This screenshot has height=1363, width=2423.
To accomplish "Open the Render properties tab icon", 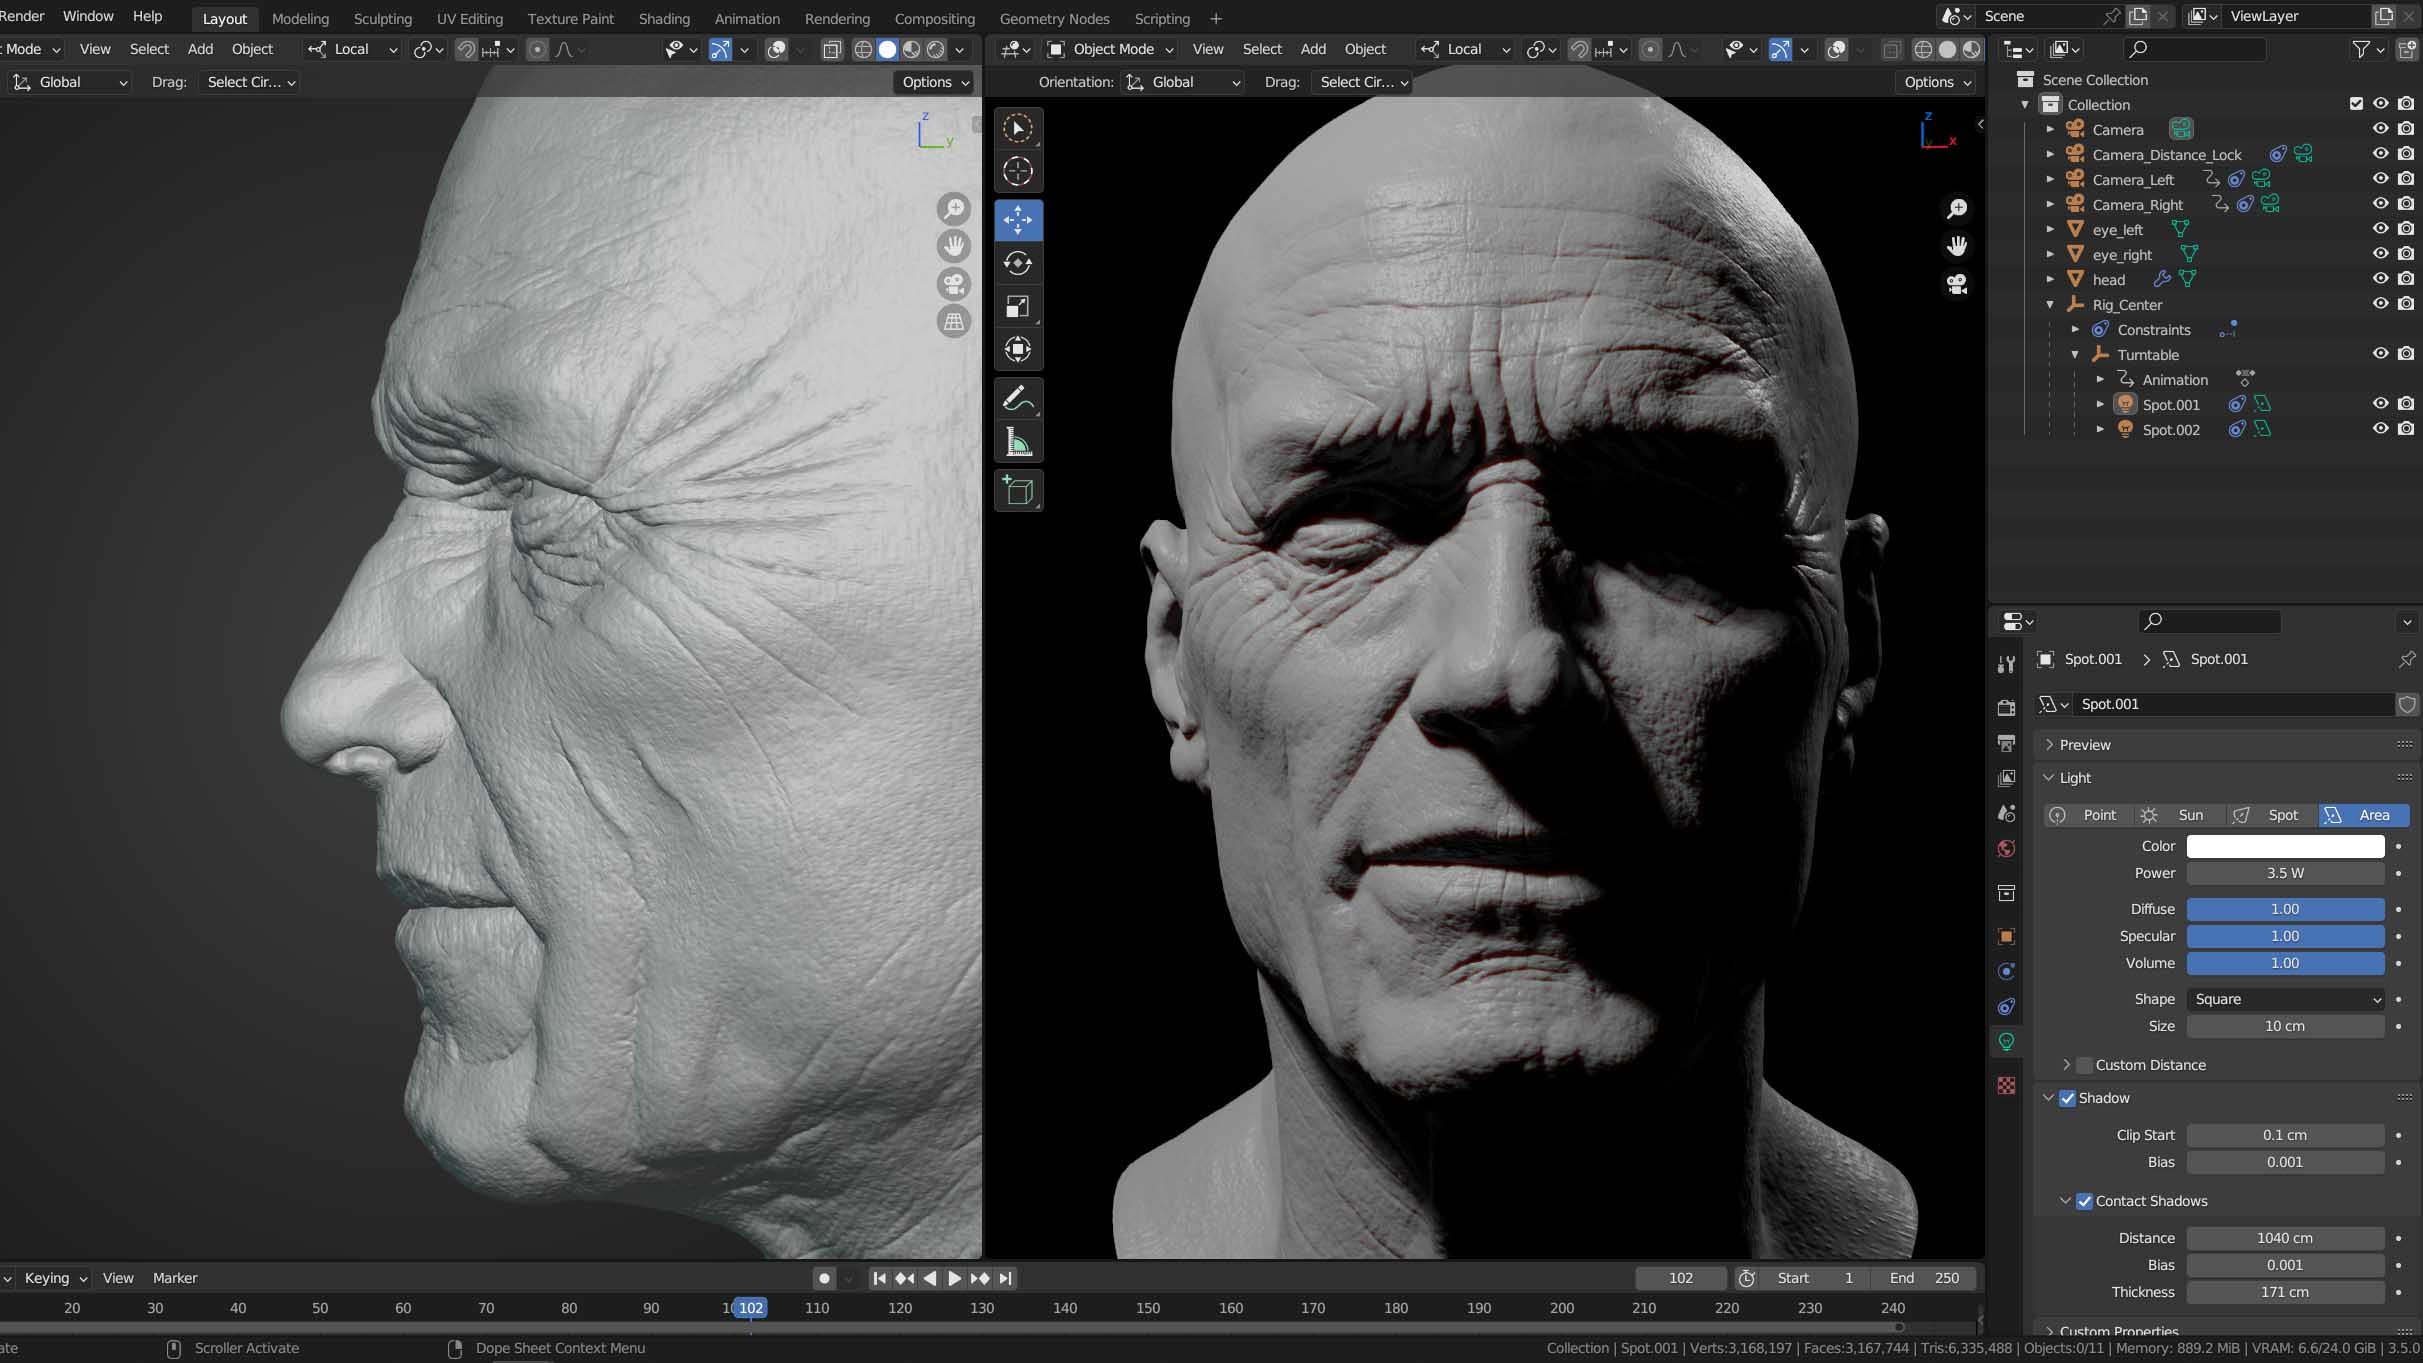I will [2006, 707].
